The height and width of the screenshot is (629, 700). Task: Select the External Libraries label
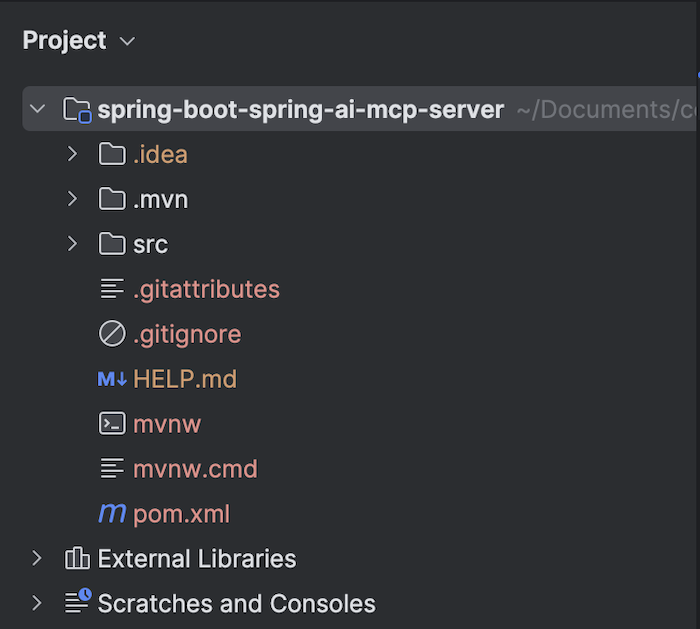pyautogui.click(x=196, y=558)
